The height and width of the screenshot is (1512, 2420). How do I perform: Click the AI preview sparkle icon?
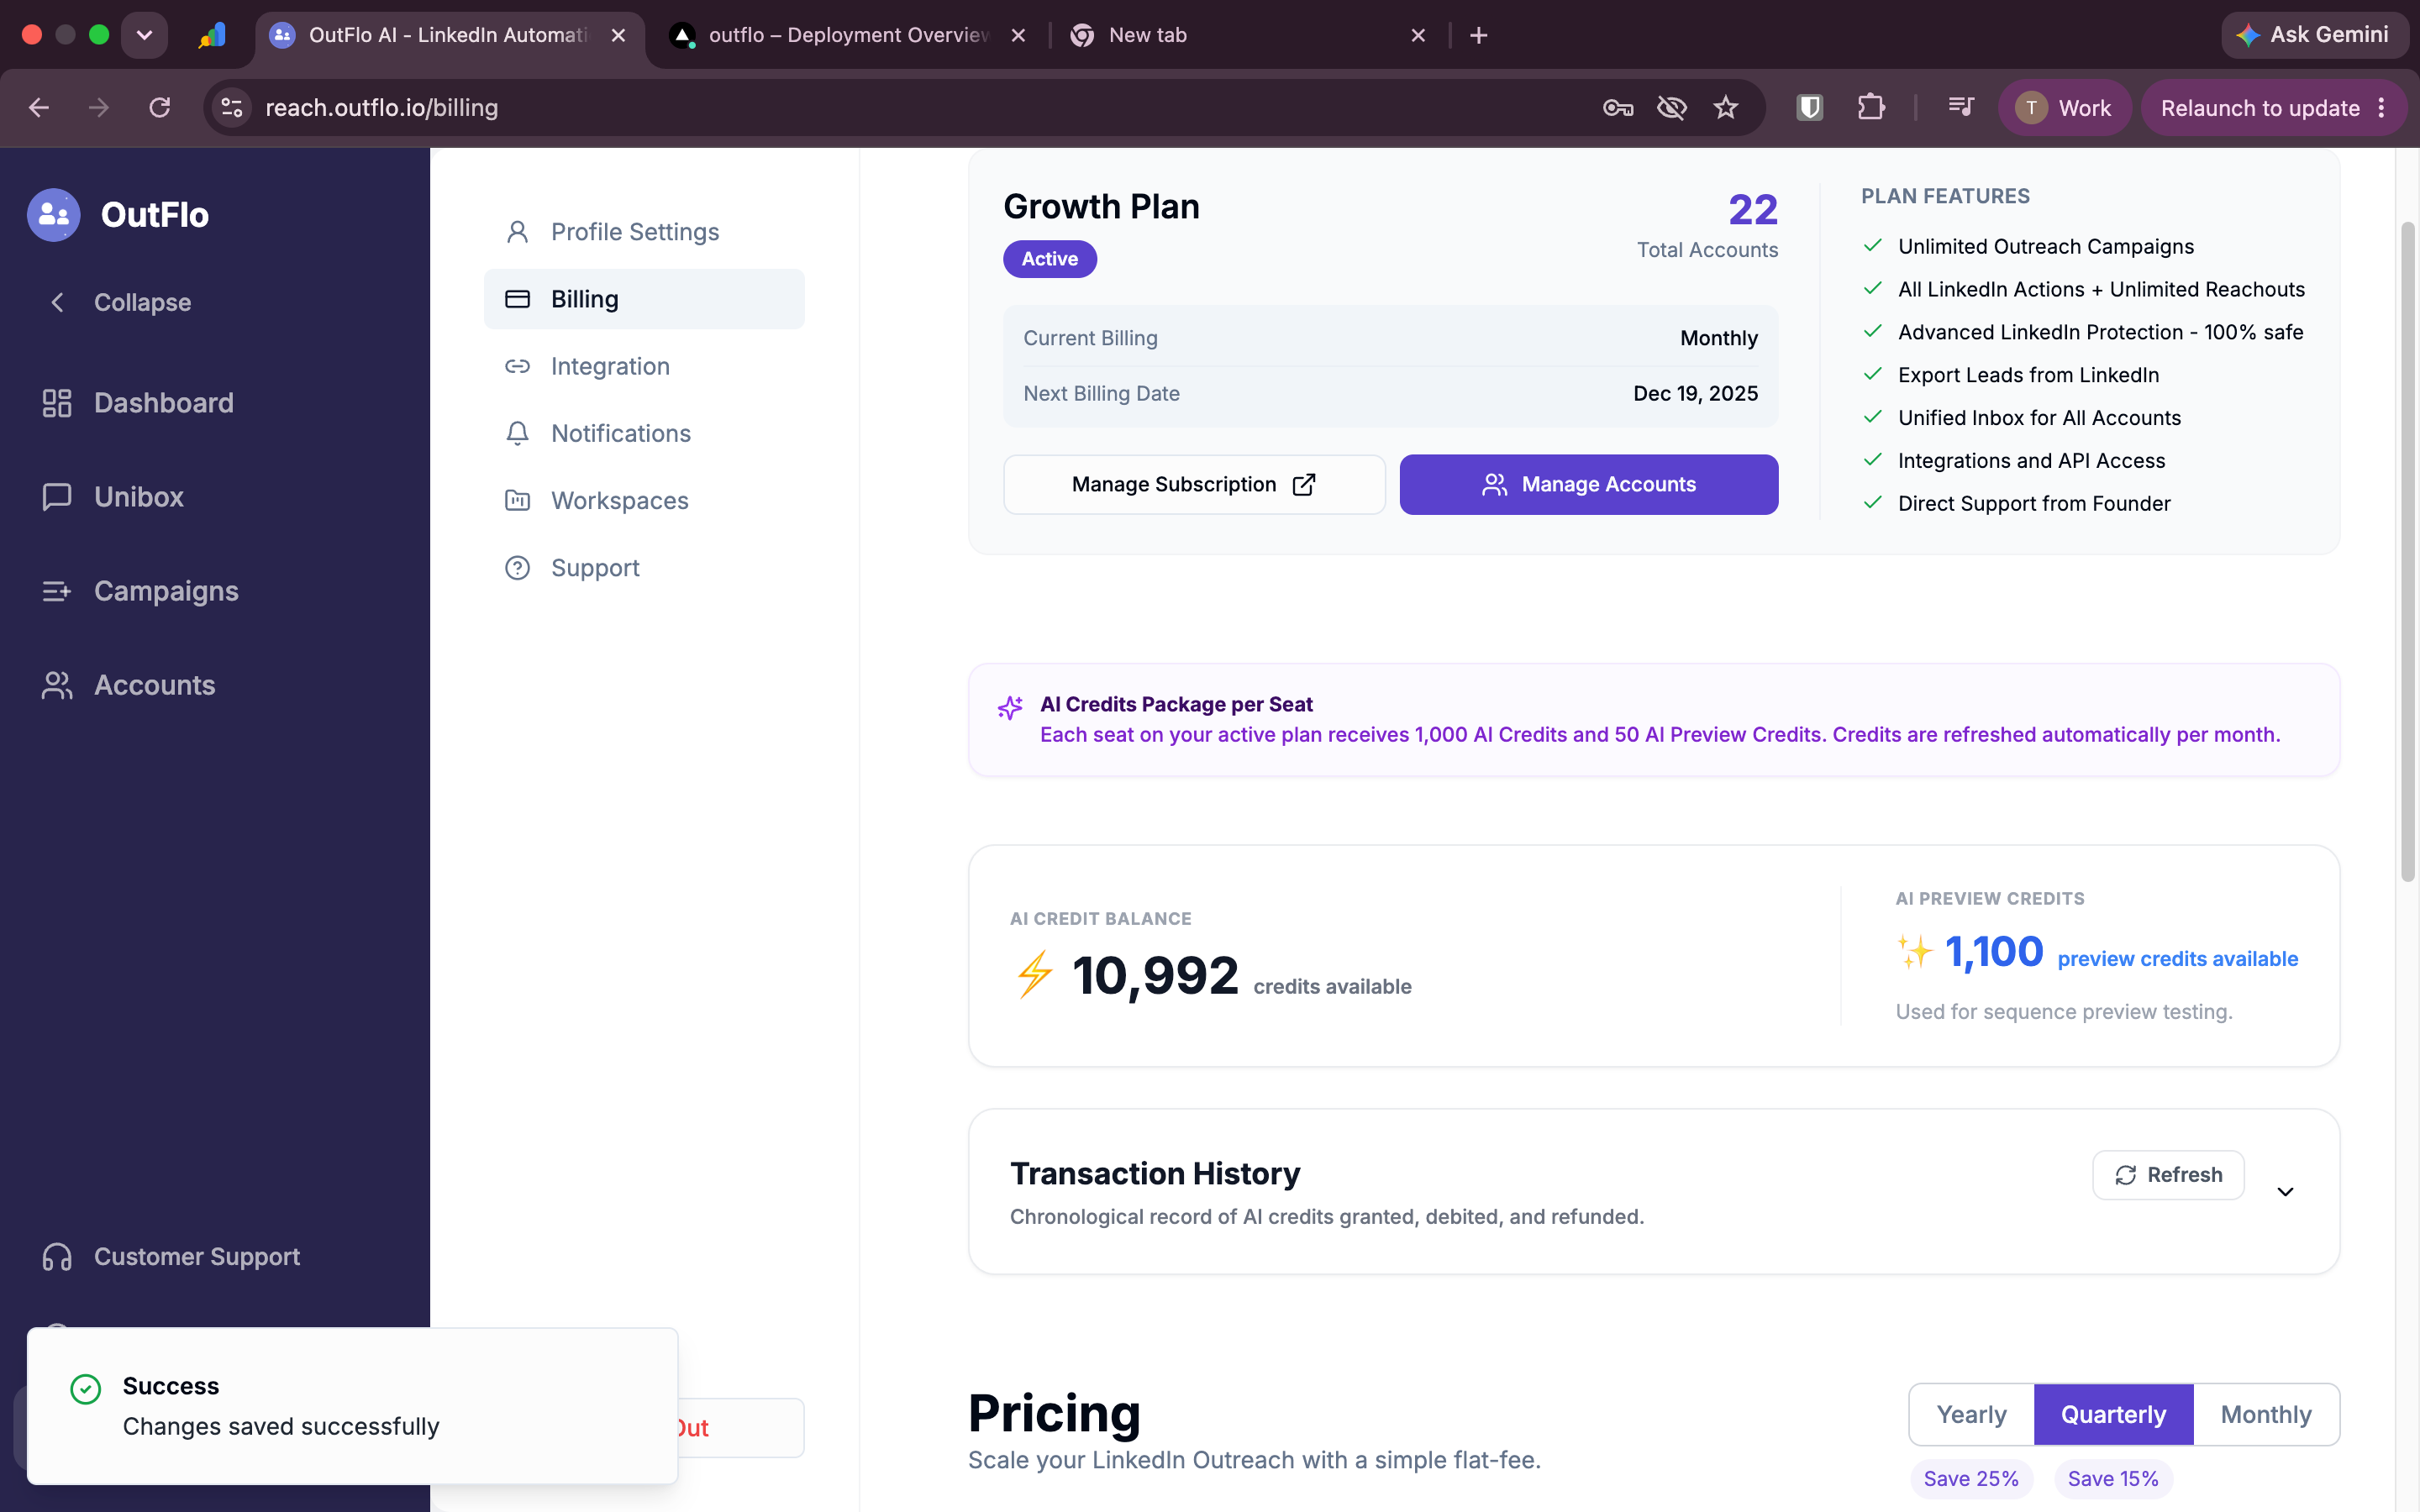[1915, 950]
